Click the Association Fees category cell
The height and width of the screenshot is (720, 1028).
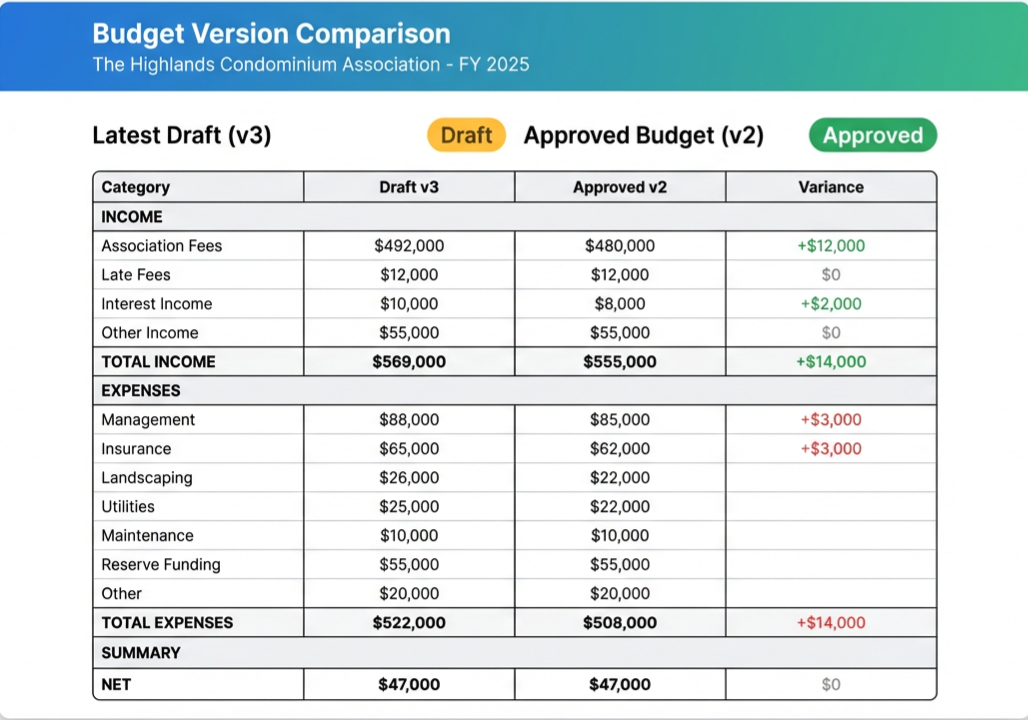coord(162,245)
